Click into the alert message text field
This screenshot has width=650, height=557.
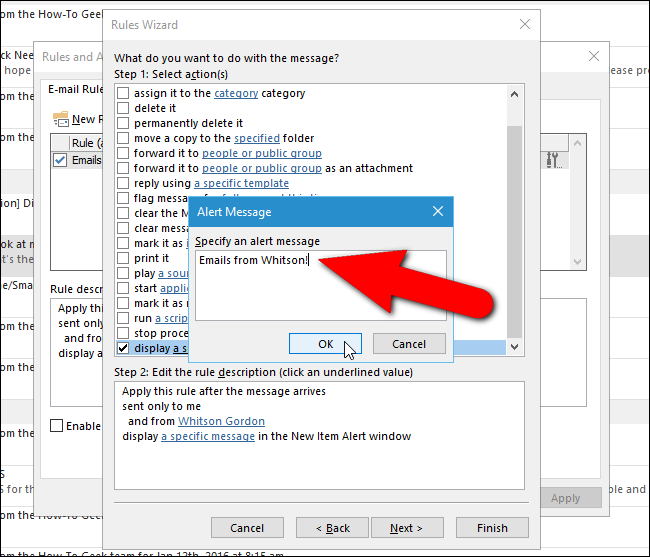pyautogui.click(x=321, y=285)
